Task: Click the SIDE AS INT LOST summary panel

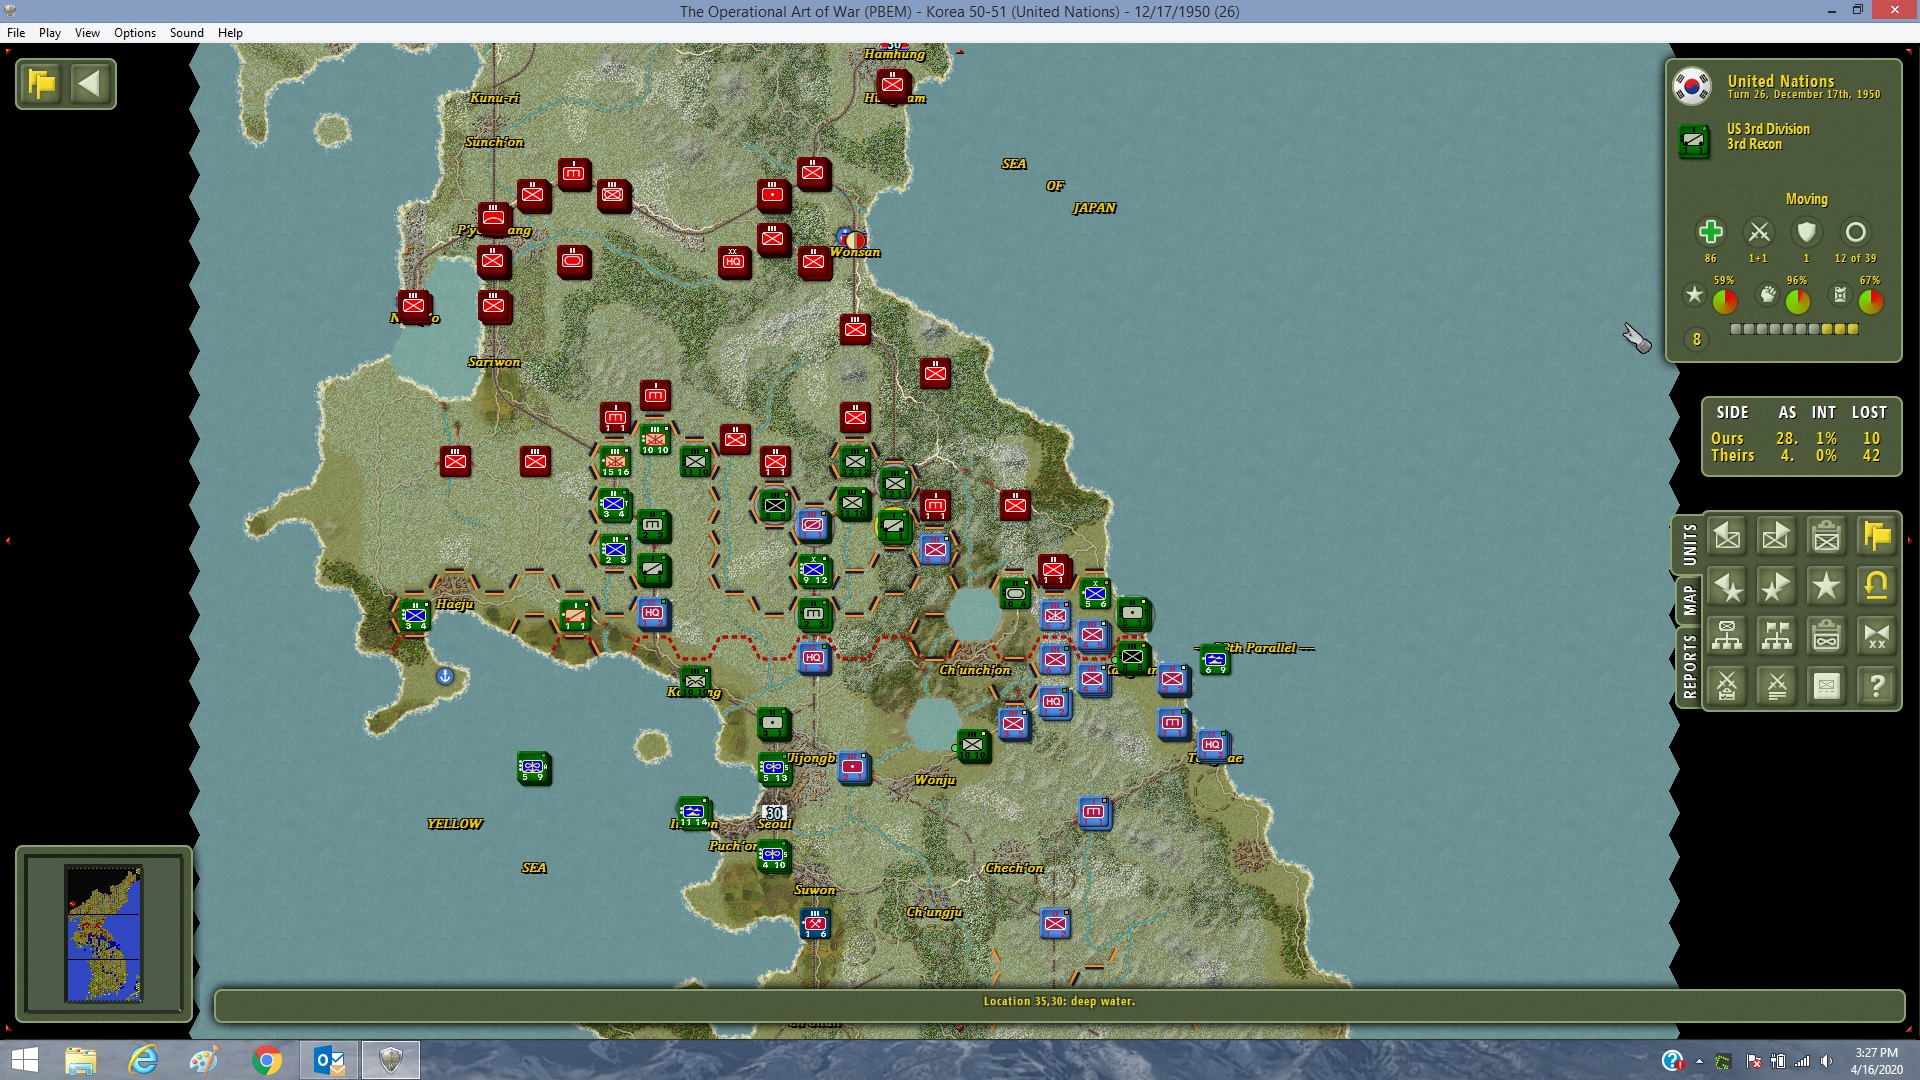Action: coord(1801,436)
